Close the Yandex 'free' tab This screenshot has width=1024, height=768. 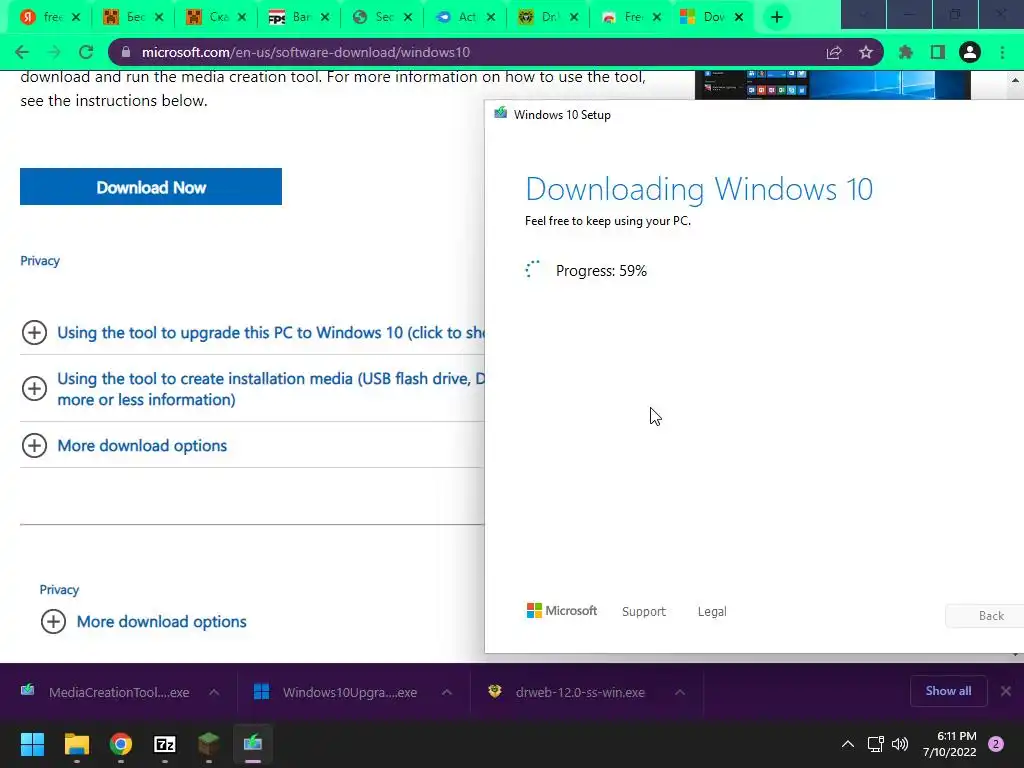[x=76, y=18]
